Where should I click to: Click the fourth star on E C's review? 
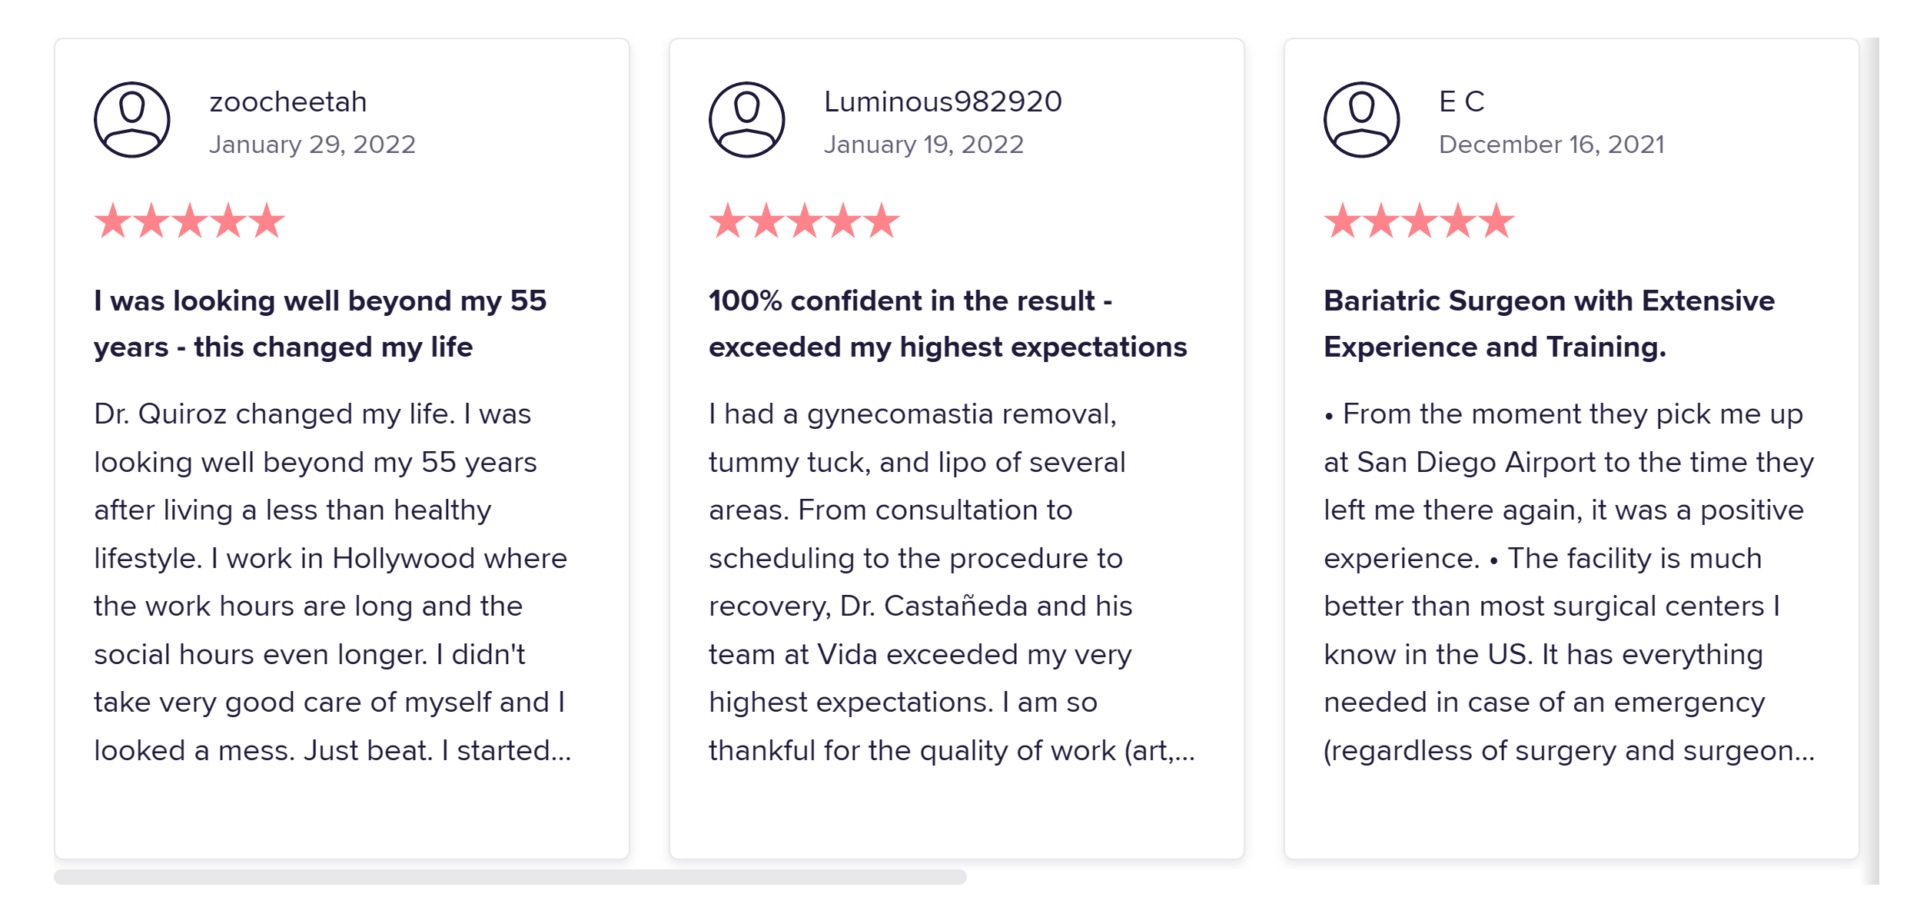1460,220
